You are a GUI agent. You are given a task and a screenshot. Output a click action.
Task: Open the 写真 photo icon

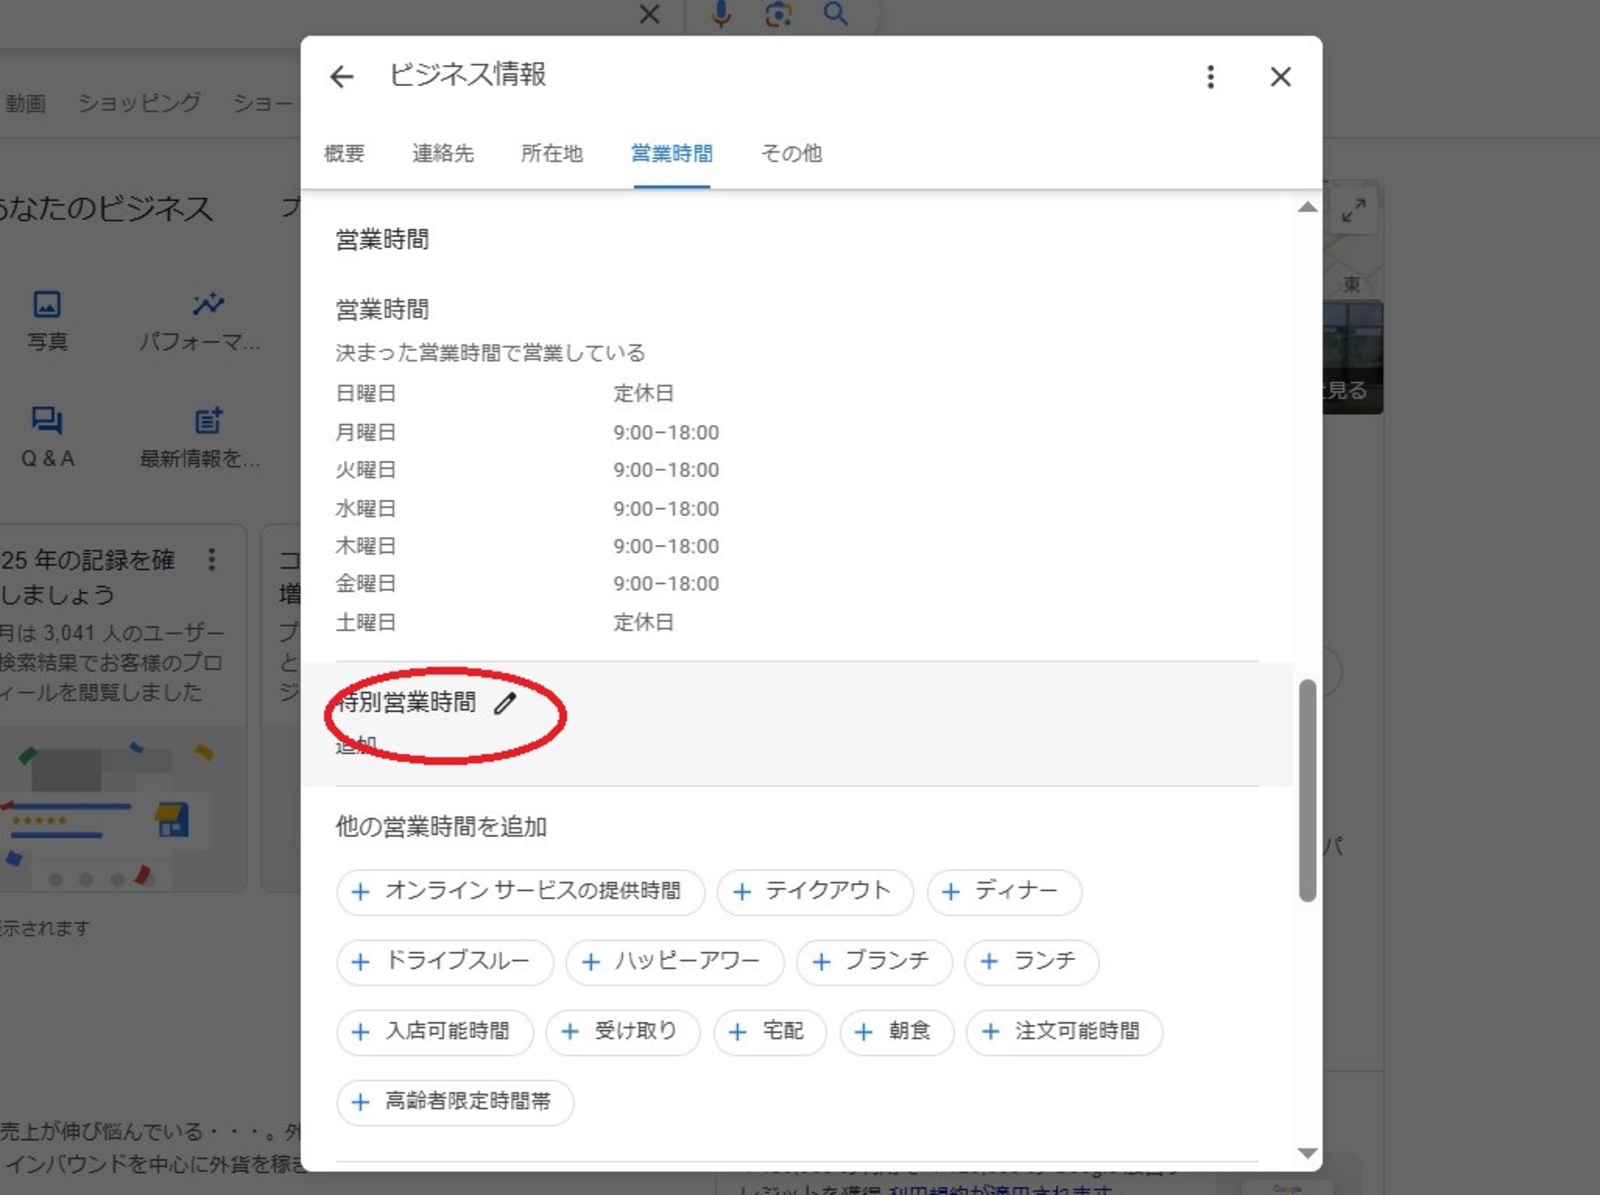coord(47,304)
